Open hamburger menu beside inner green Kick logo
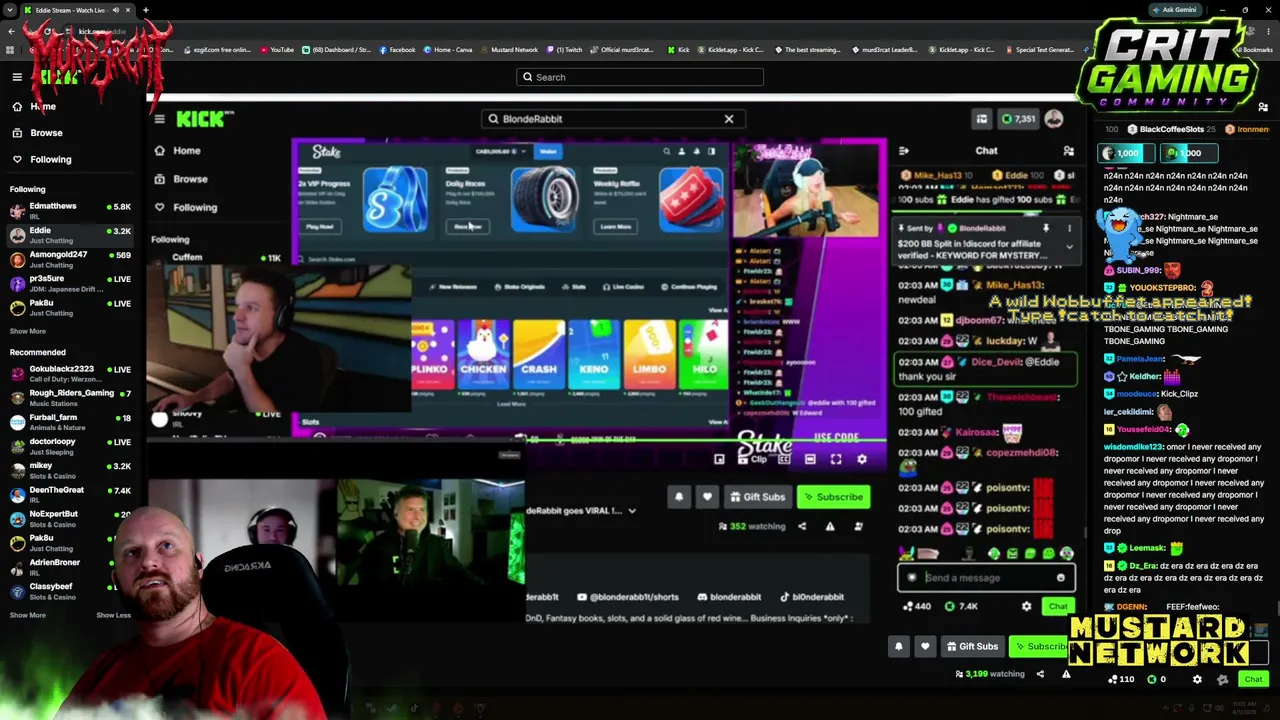The image size is (1280, 720). pyautogui.click(x=159, y=119)
